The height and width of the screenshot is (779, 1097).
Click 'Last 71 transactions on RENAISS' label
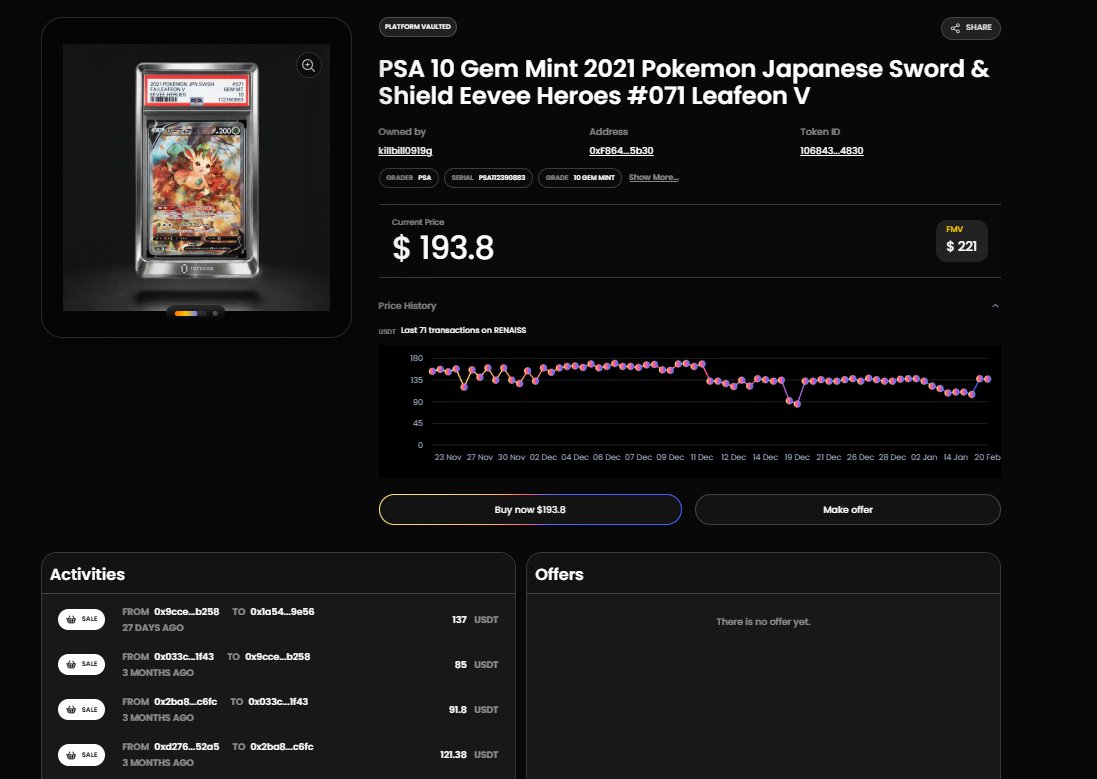(x=463, y=330)
